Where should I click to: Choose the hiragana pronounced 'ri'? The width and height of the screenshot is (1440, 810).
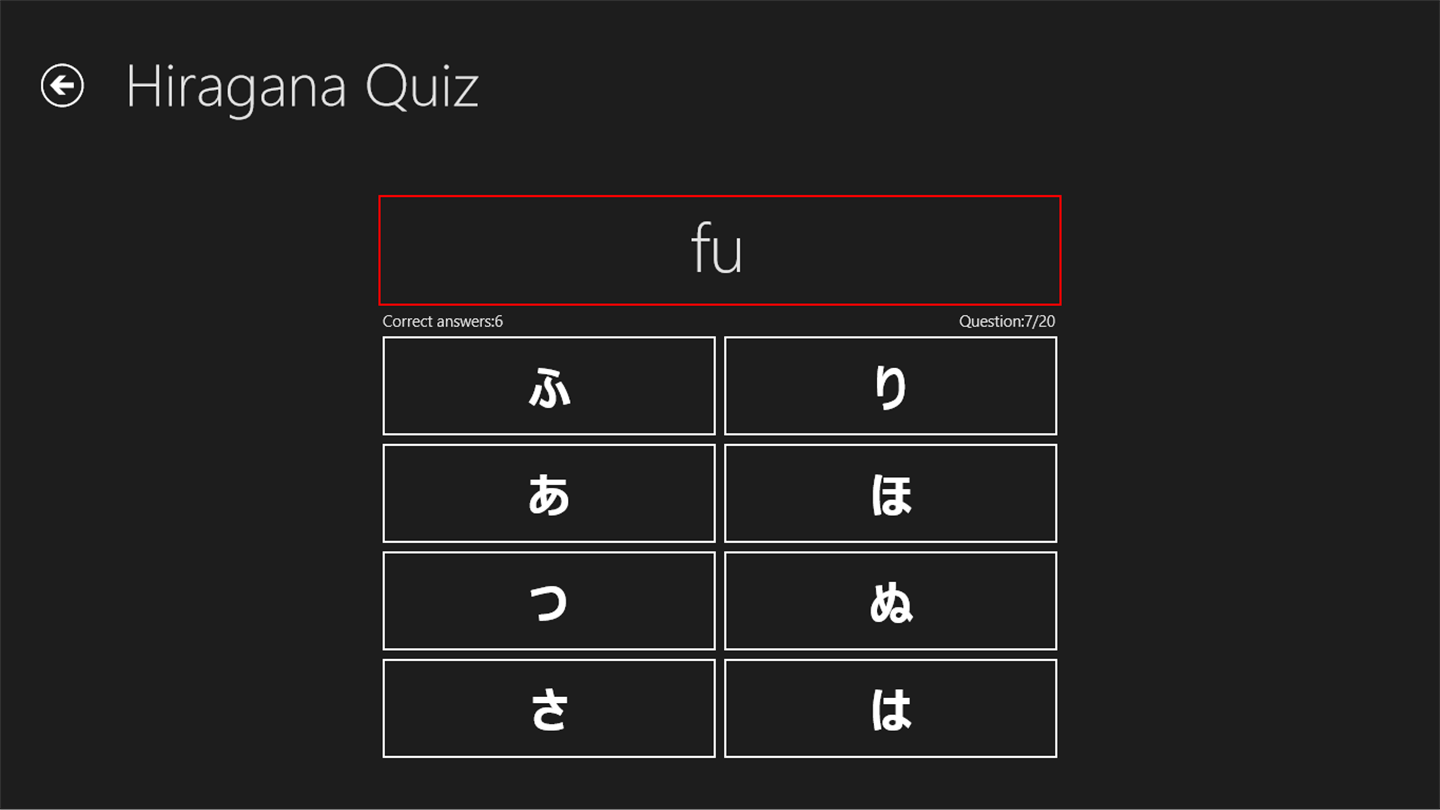tap(890, 386)
